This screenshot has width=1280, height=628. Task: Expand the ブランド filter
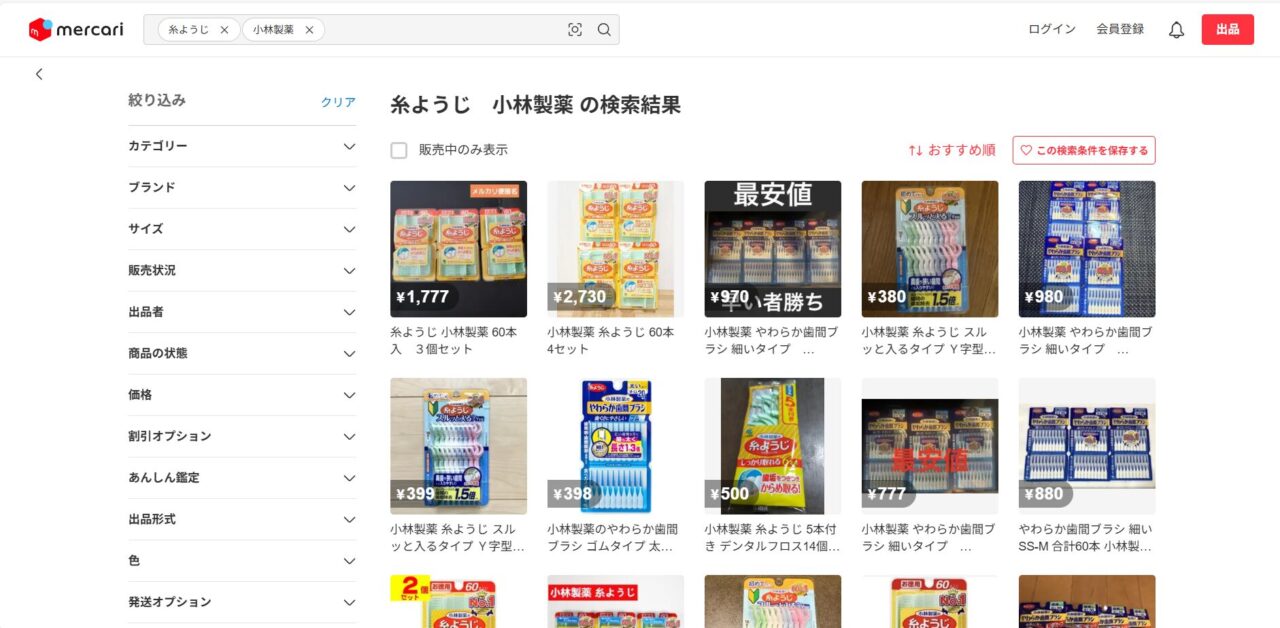click(x=242, y=188)
